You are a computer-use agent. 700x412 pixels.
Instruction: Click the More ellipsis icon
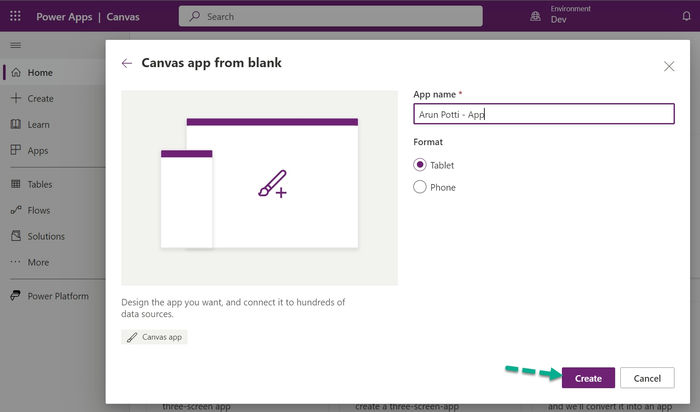click(x=16, y=262)
